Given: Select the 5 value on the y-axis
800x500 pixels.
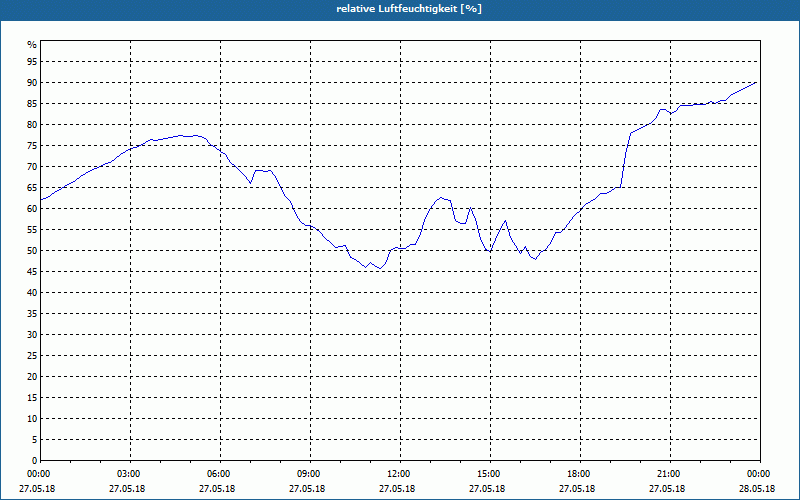Looking at the screenshot, I should coord(35,440).
